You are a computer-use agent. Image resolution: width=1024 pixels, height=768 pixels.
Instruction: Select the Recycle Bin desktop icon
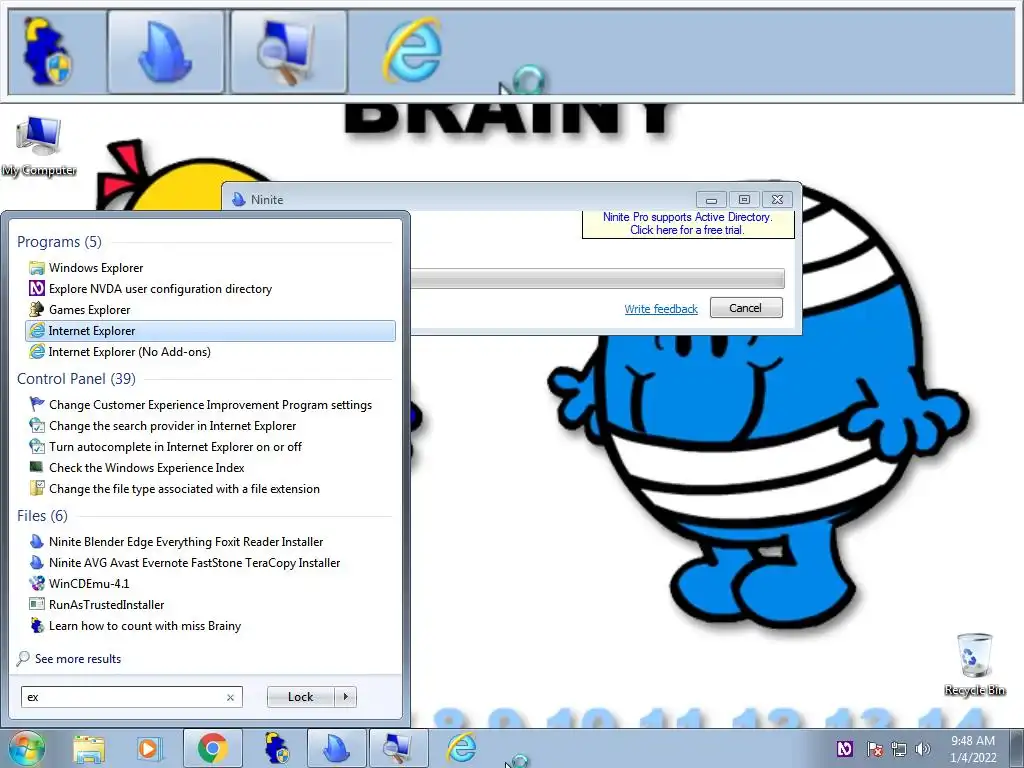pyautogui.click(x=975, y=664)
